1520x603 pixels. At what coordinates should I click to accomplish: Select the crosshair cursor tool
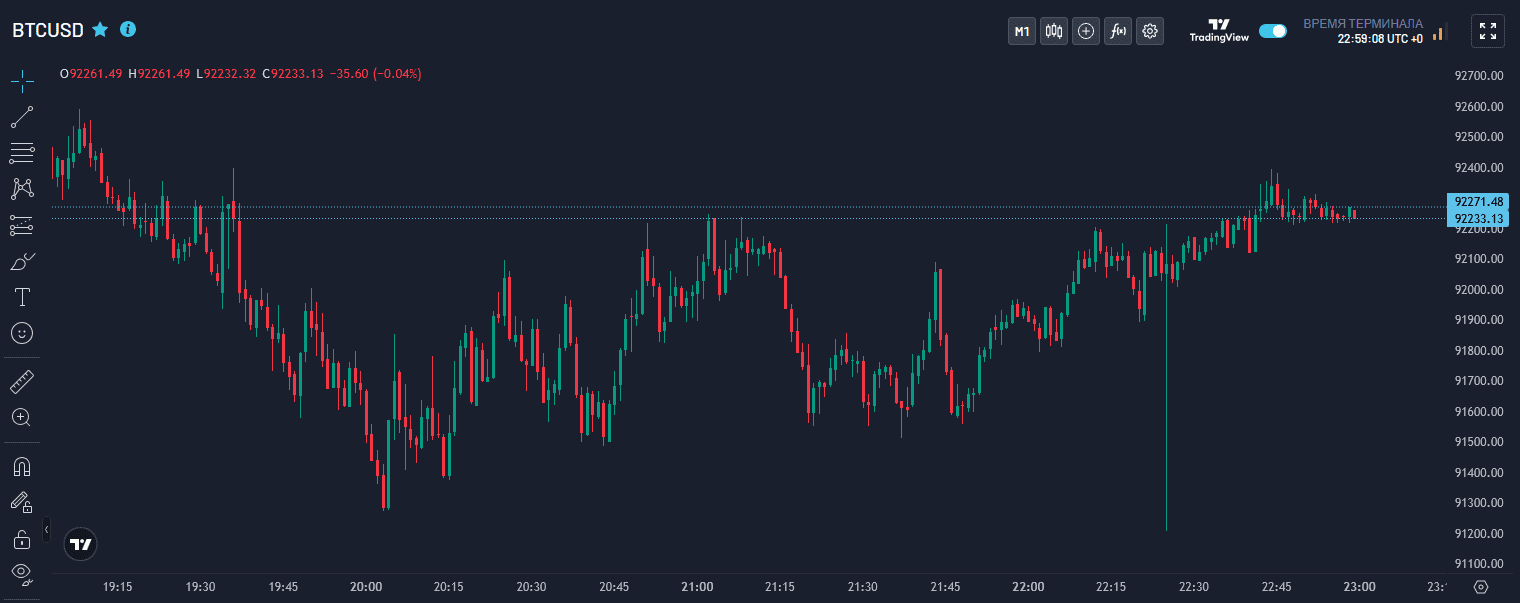pos(22,80)
